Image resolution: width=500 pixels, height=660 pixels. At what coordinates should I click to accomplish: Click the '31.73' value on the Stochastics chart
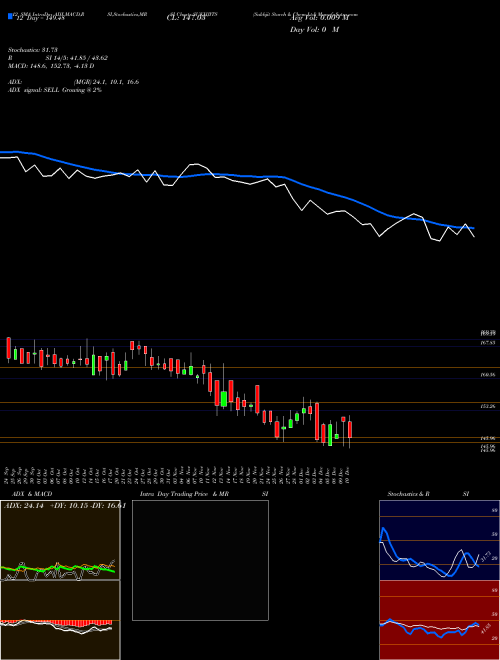484,557
